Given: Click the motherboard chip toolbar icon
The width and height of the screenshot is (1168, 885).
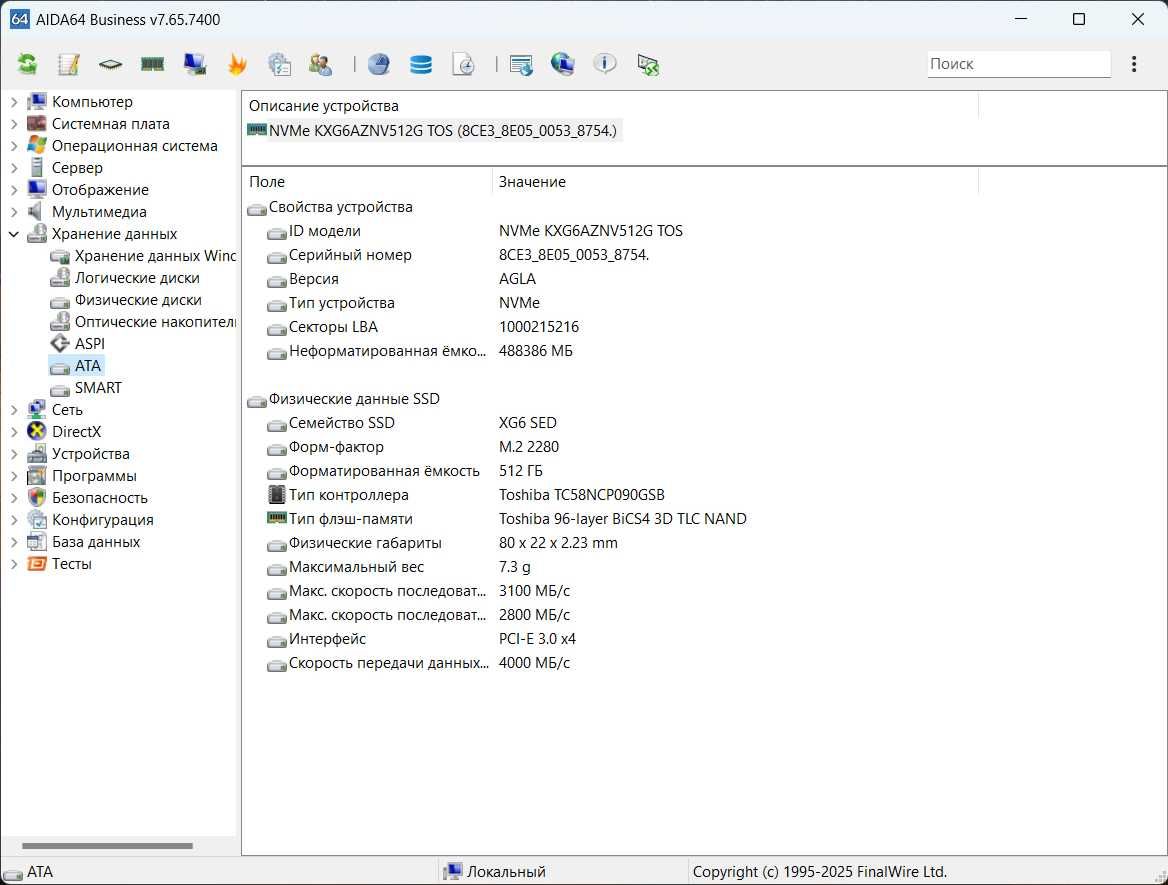Looking at the screenshot, I should 110,65.
